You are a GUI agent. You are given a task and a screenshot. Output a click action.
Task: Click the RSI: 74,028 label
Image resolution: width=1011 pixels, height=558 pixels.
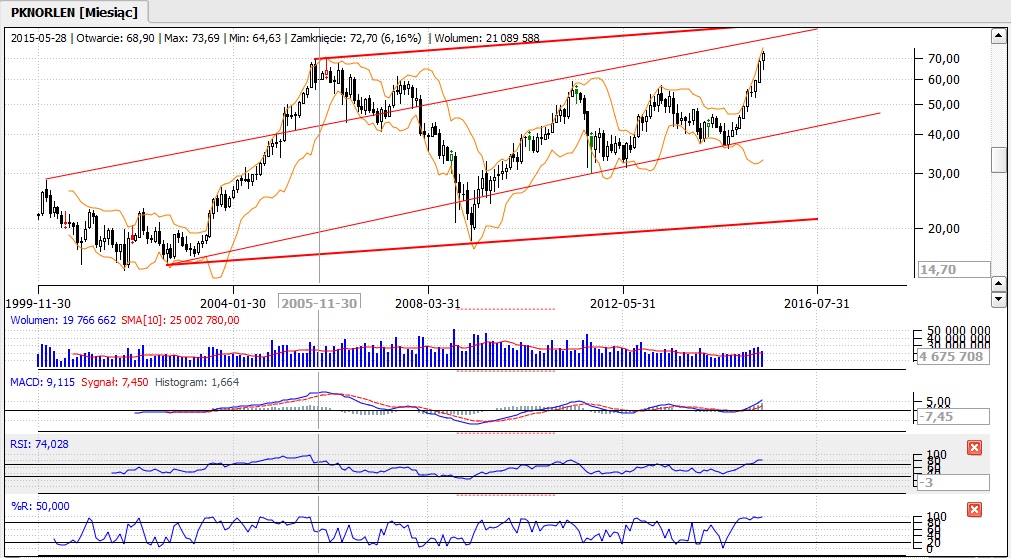[39, 444]
